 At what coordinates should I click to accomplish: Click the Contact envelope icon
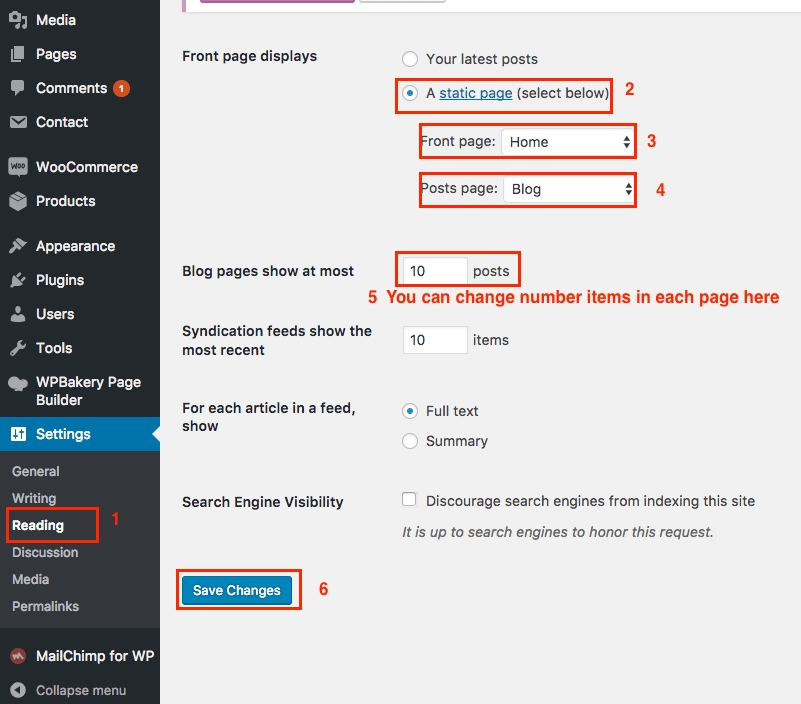pos(17,122)
